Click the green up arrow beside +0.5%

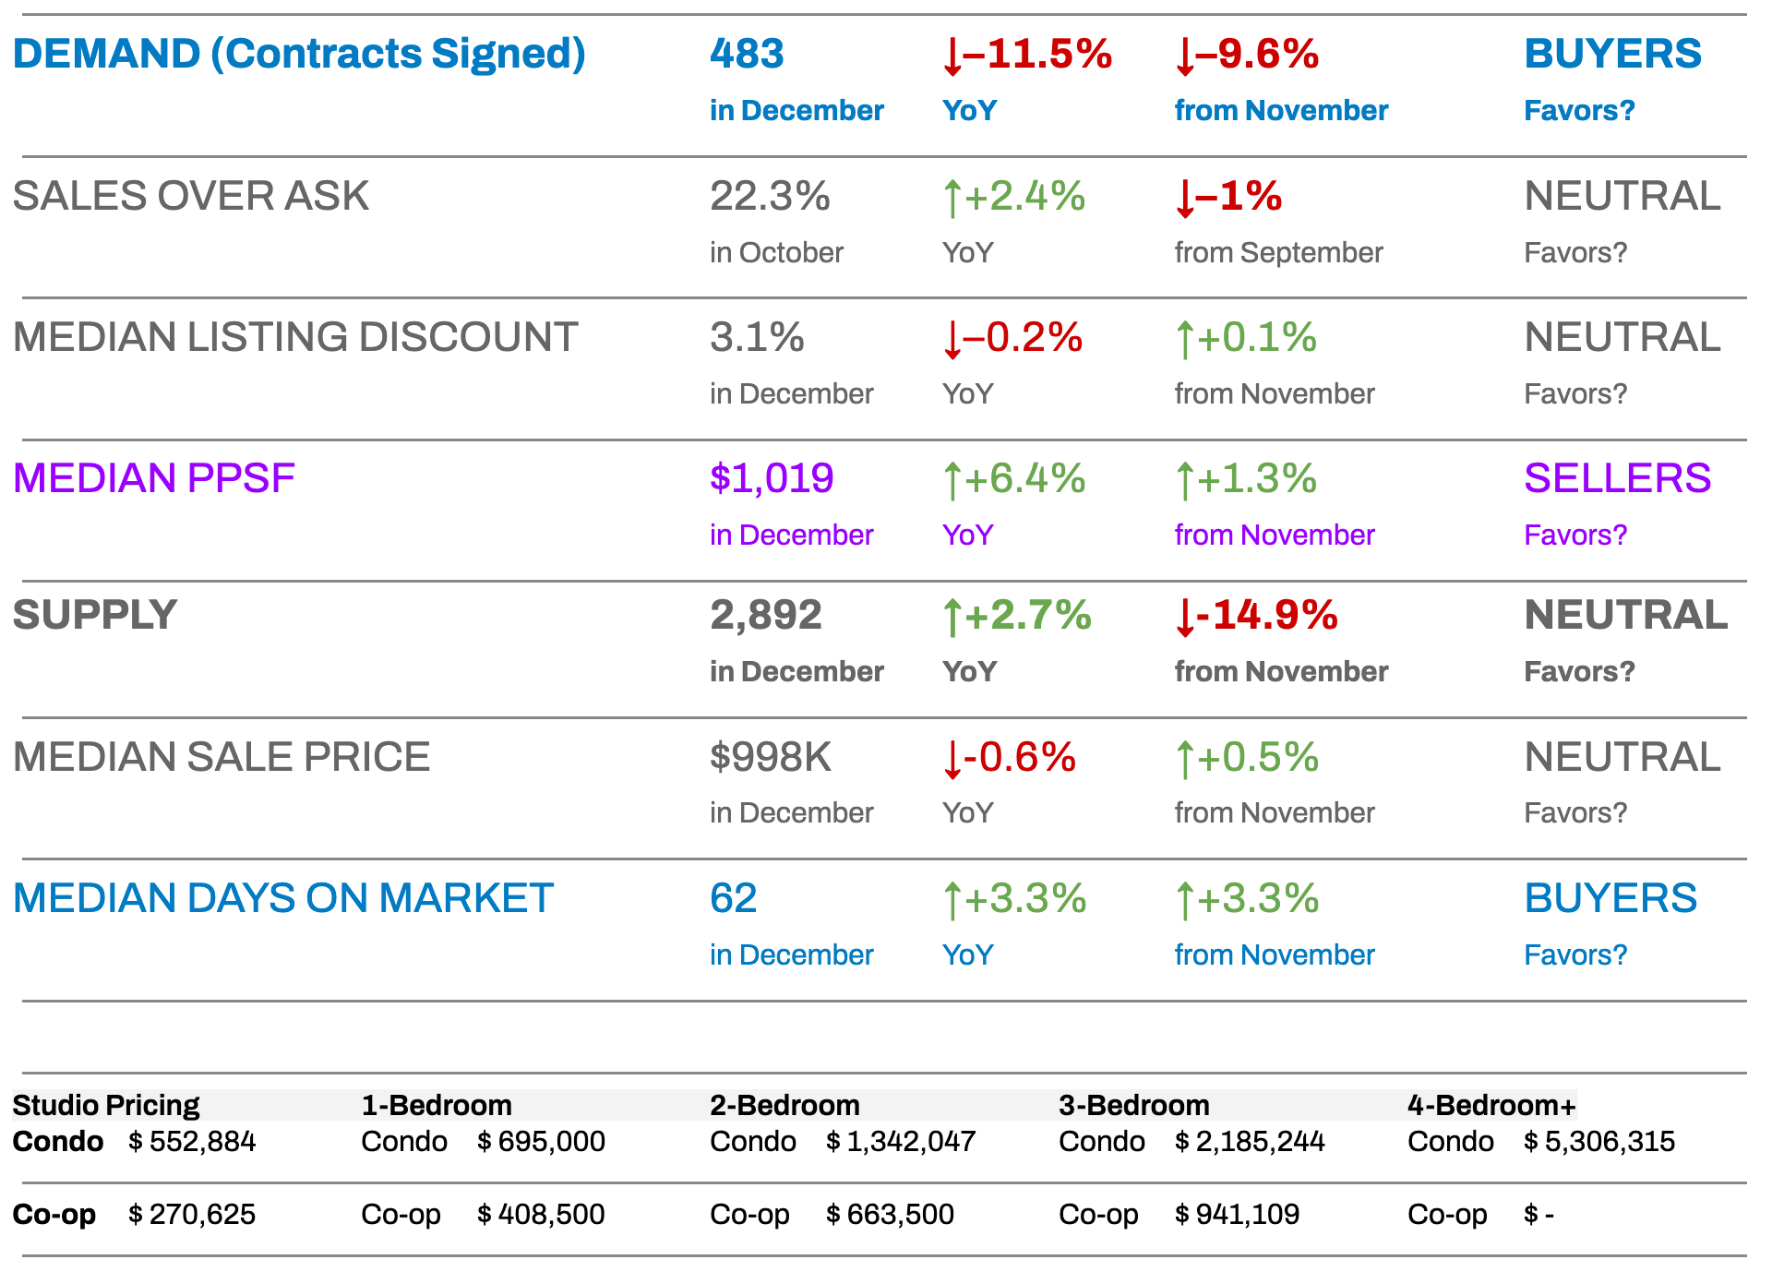[1185, 759]
